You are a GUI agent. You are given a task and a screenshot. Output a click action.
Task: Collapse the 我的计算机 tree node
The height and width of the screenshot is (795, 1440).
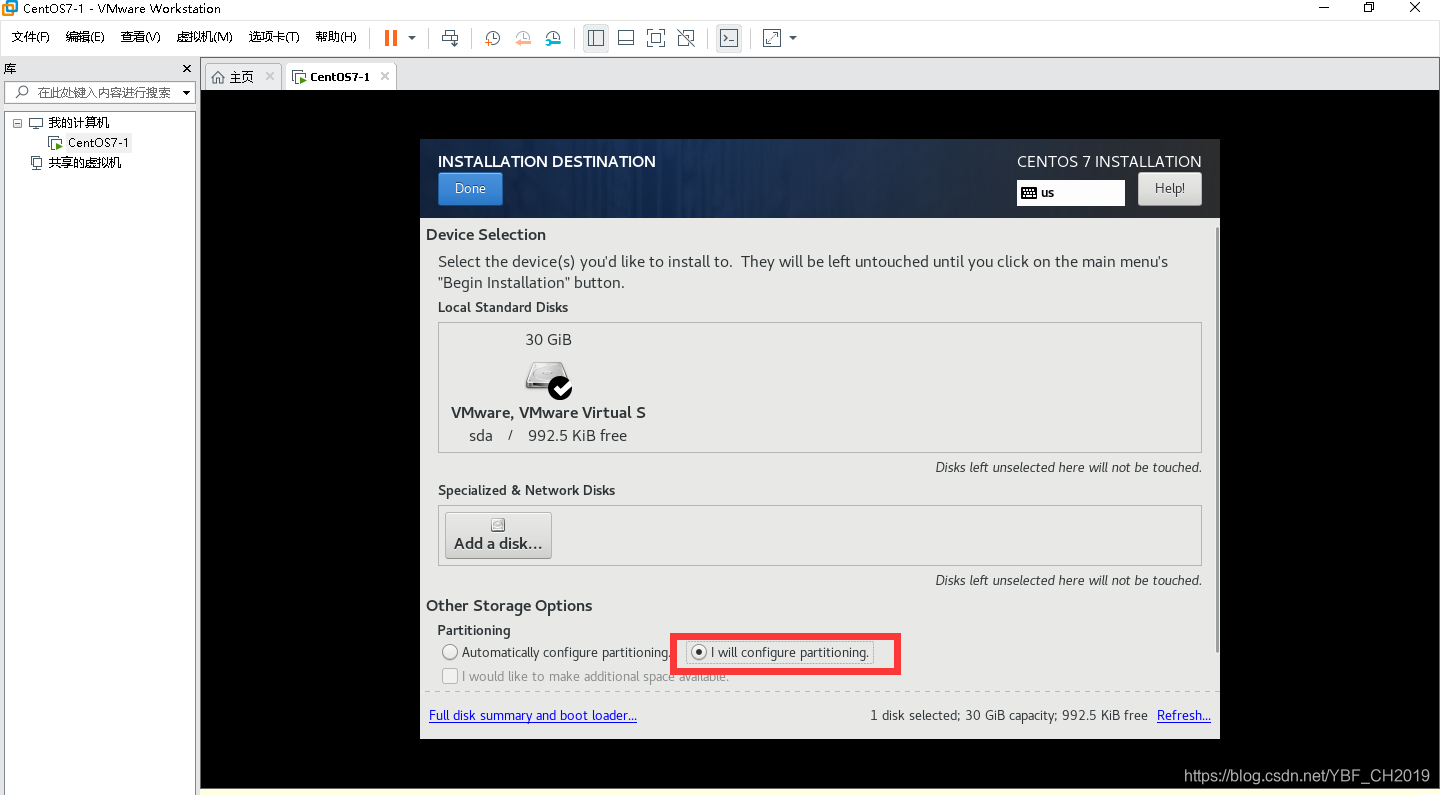click(17, 123)
